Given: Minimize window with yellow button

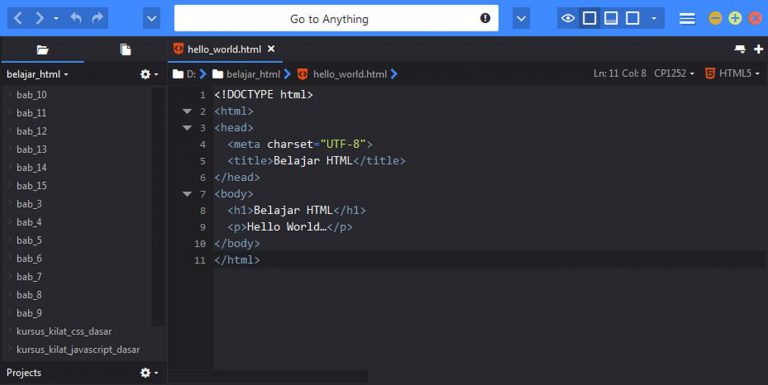Looking at the screenshot, I should coord(715,19).
